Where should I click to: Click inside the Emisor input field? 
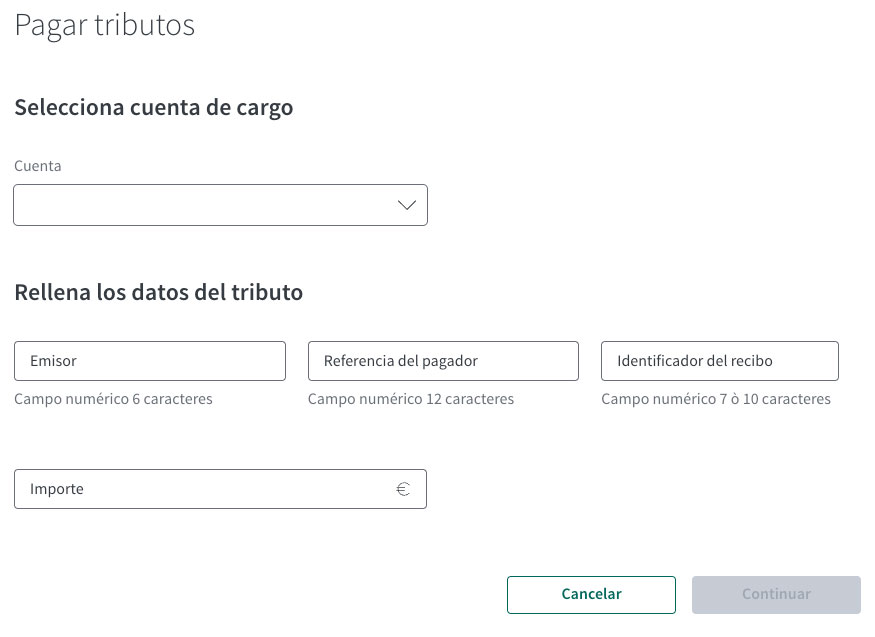click(x=149, y=360)
